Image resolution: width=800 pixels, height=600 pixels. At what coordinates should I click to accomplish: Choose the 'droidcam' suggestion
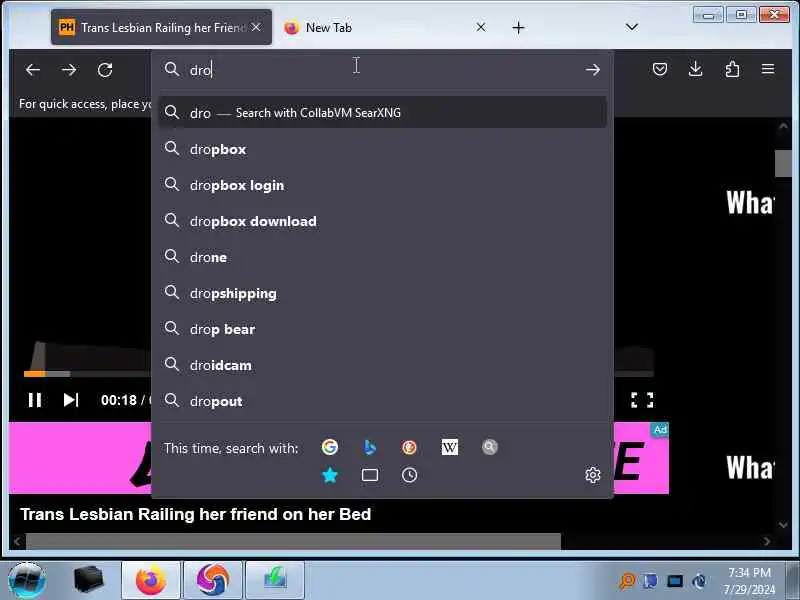coord(383,365)
